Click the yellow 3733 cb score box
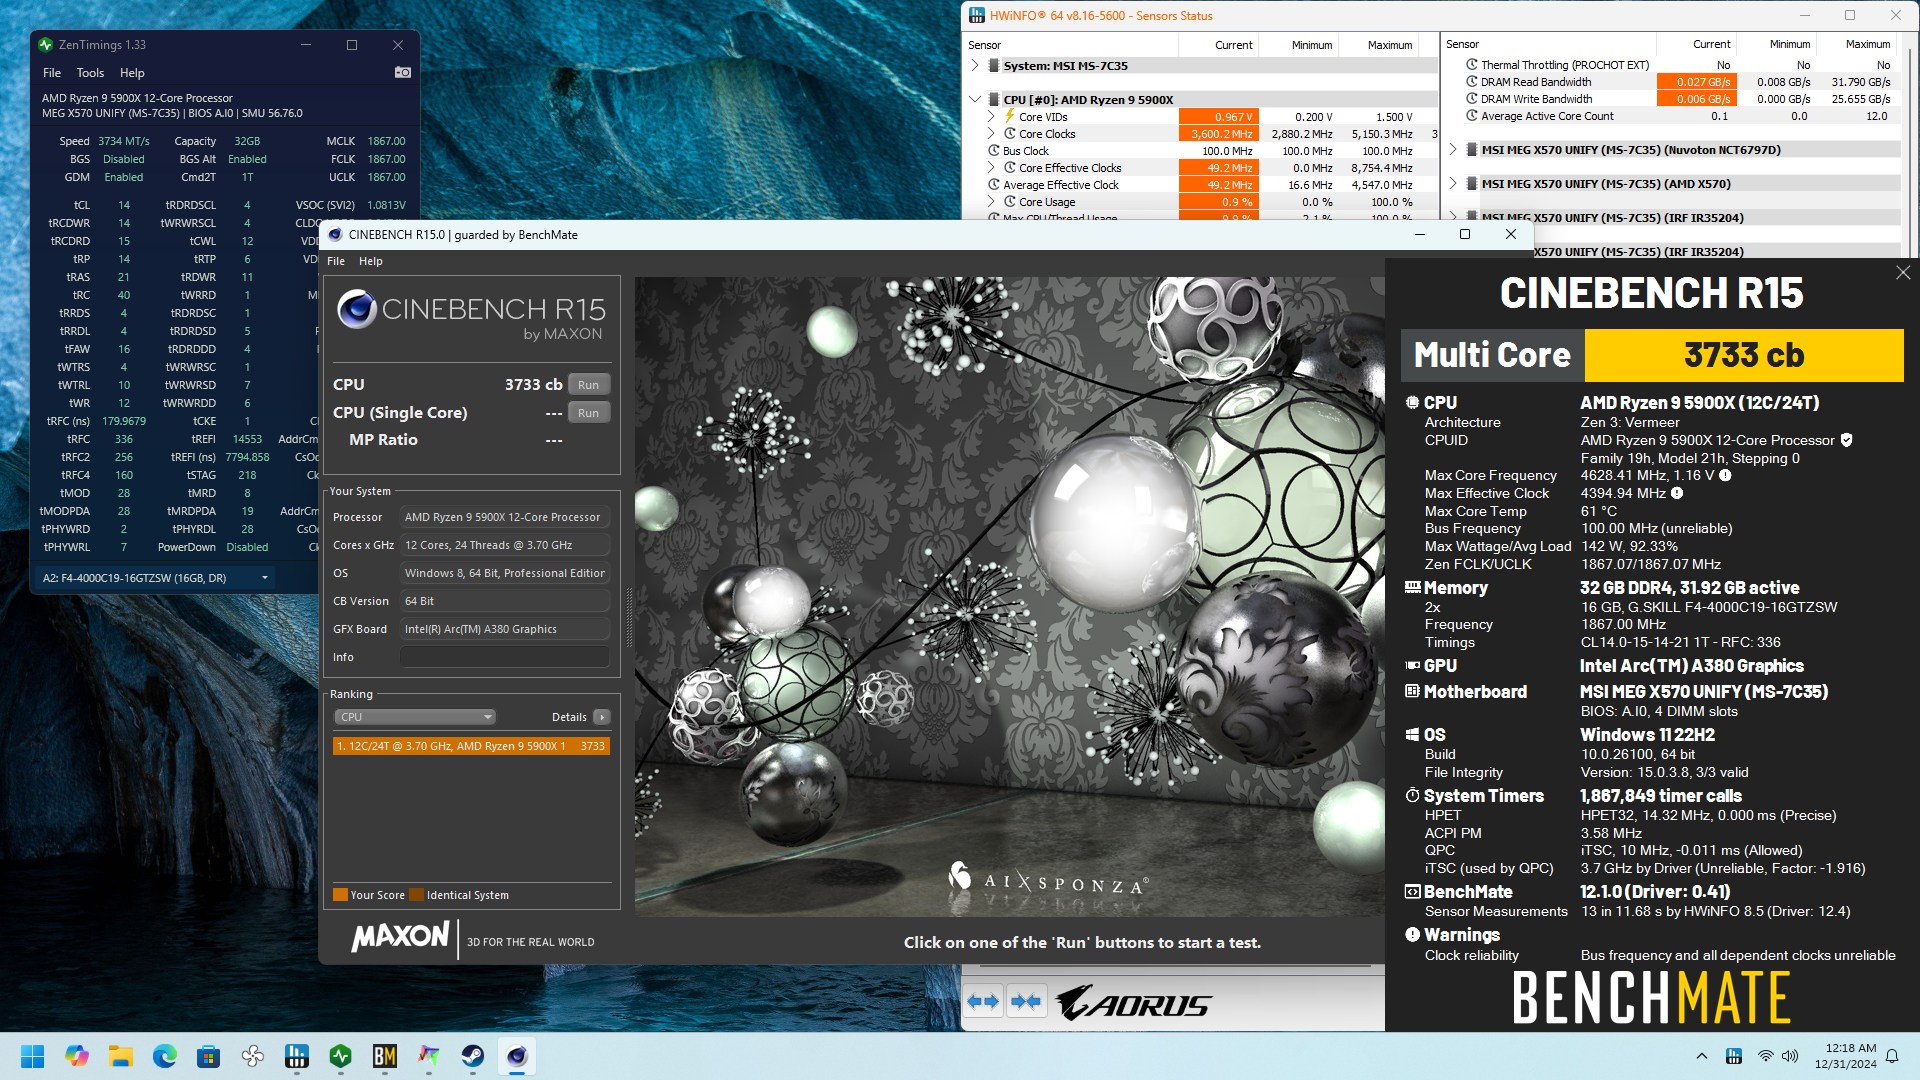The image size is (1920, 1080). [1743, 355]
